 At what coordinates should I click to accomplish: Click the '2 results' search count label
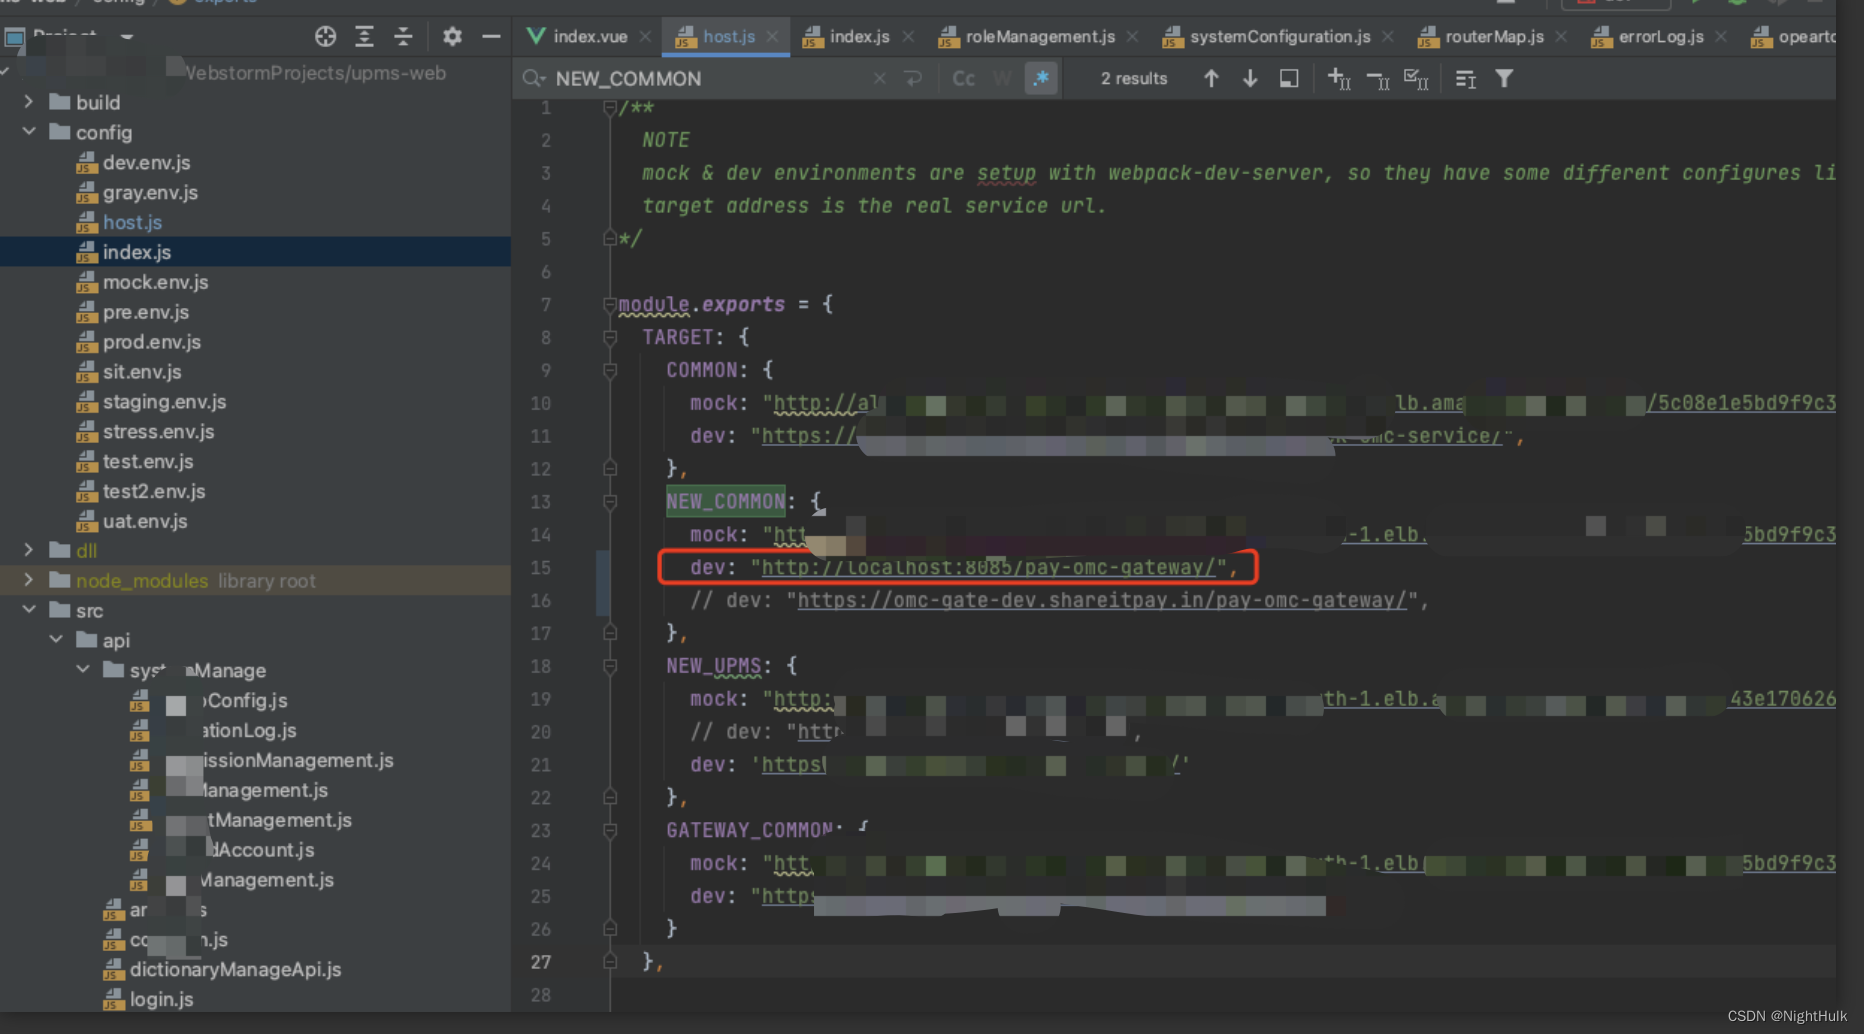(x=1134, y=78)
